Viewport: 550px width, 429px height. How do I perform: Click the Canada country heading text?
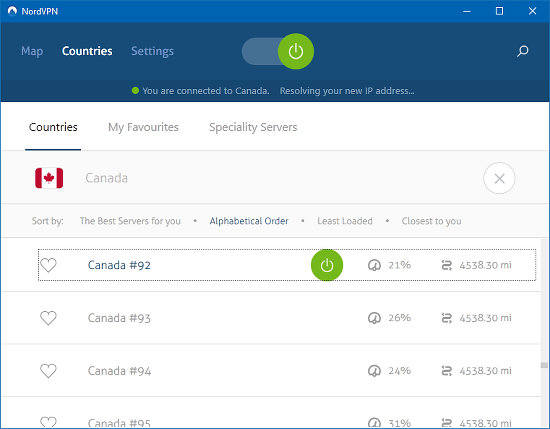click(106, 178)
